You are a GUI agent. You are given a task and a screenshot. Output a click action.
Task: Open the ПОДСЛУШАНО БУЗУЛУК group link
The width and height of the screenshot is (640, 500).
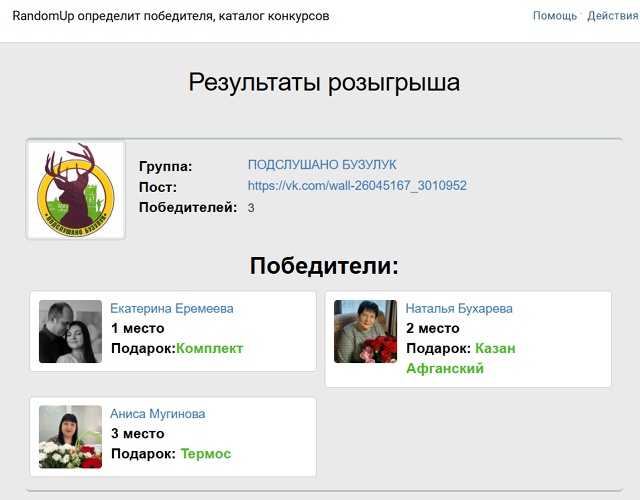pyautogui.click(x=322, y=164)
